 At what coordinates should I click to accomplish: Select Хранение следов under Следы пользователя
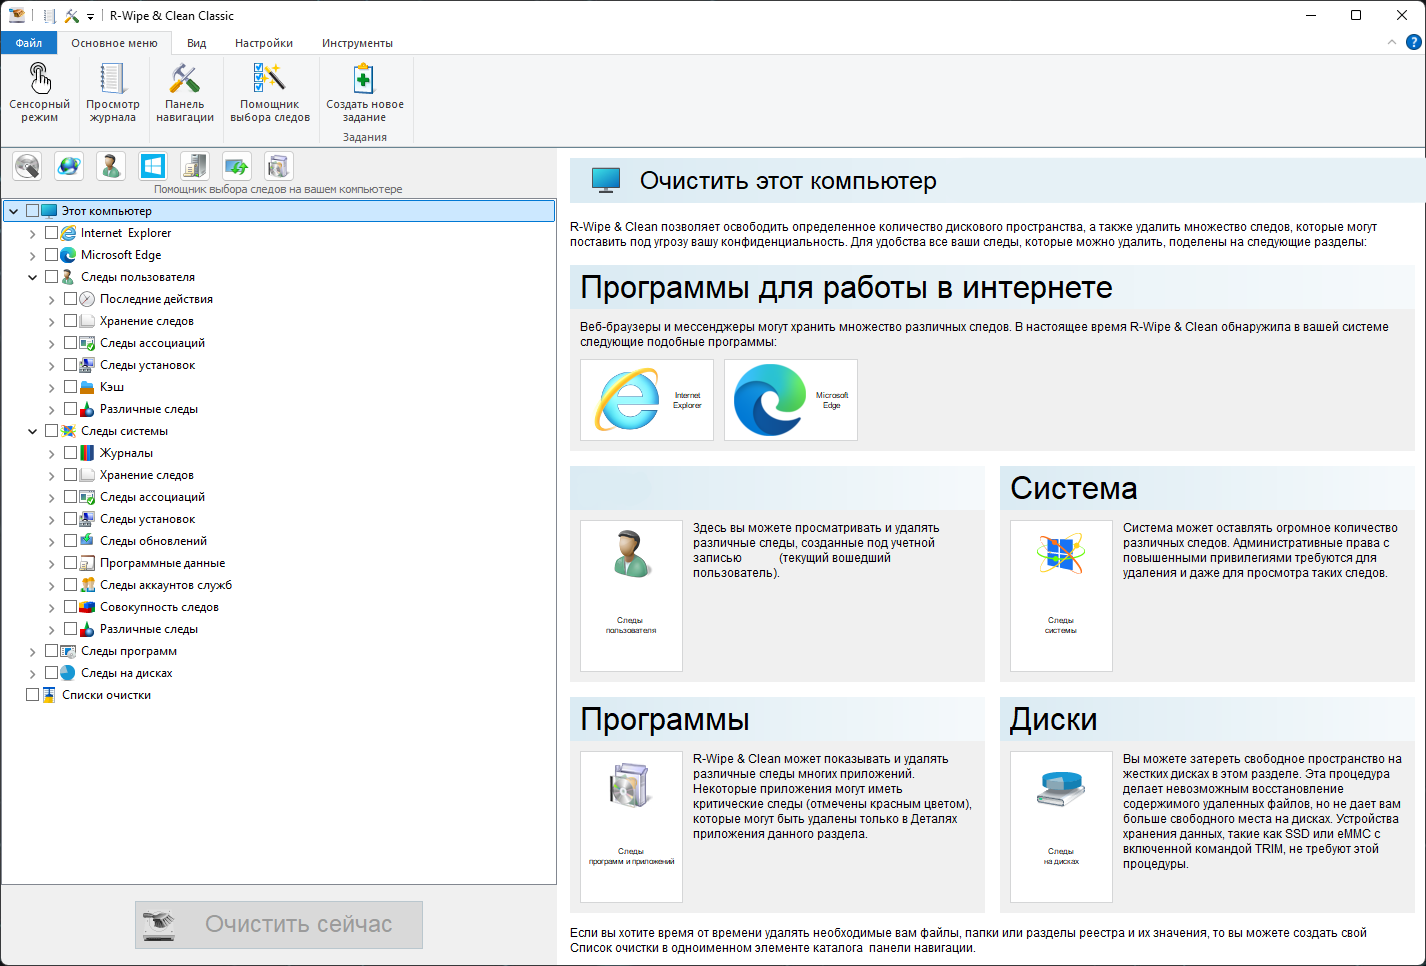point(146,321)
